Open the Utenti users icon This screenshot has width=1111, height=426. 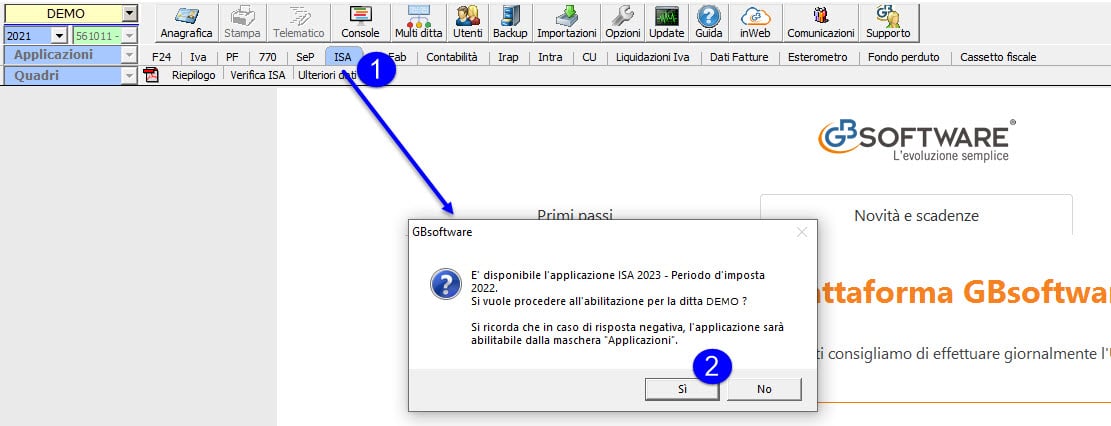pyautogui.click(x=467, y=22)
